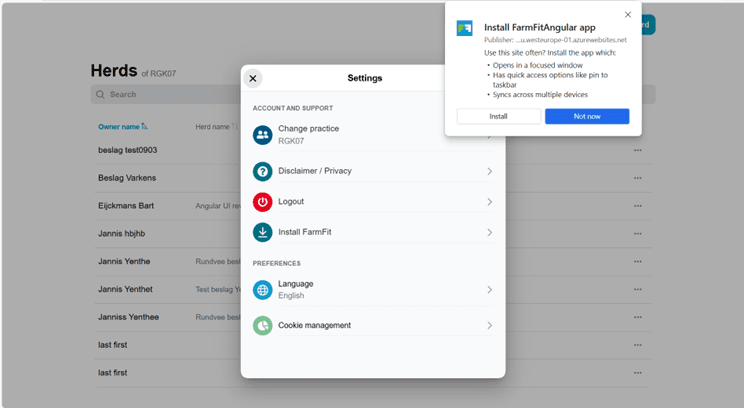Open more options for Jannis Yenthe
This screenshot has height=408, width=744.
click(638, 262)
